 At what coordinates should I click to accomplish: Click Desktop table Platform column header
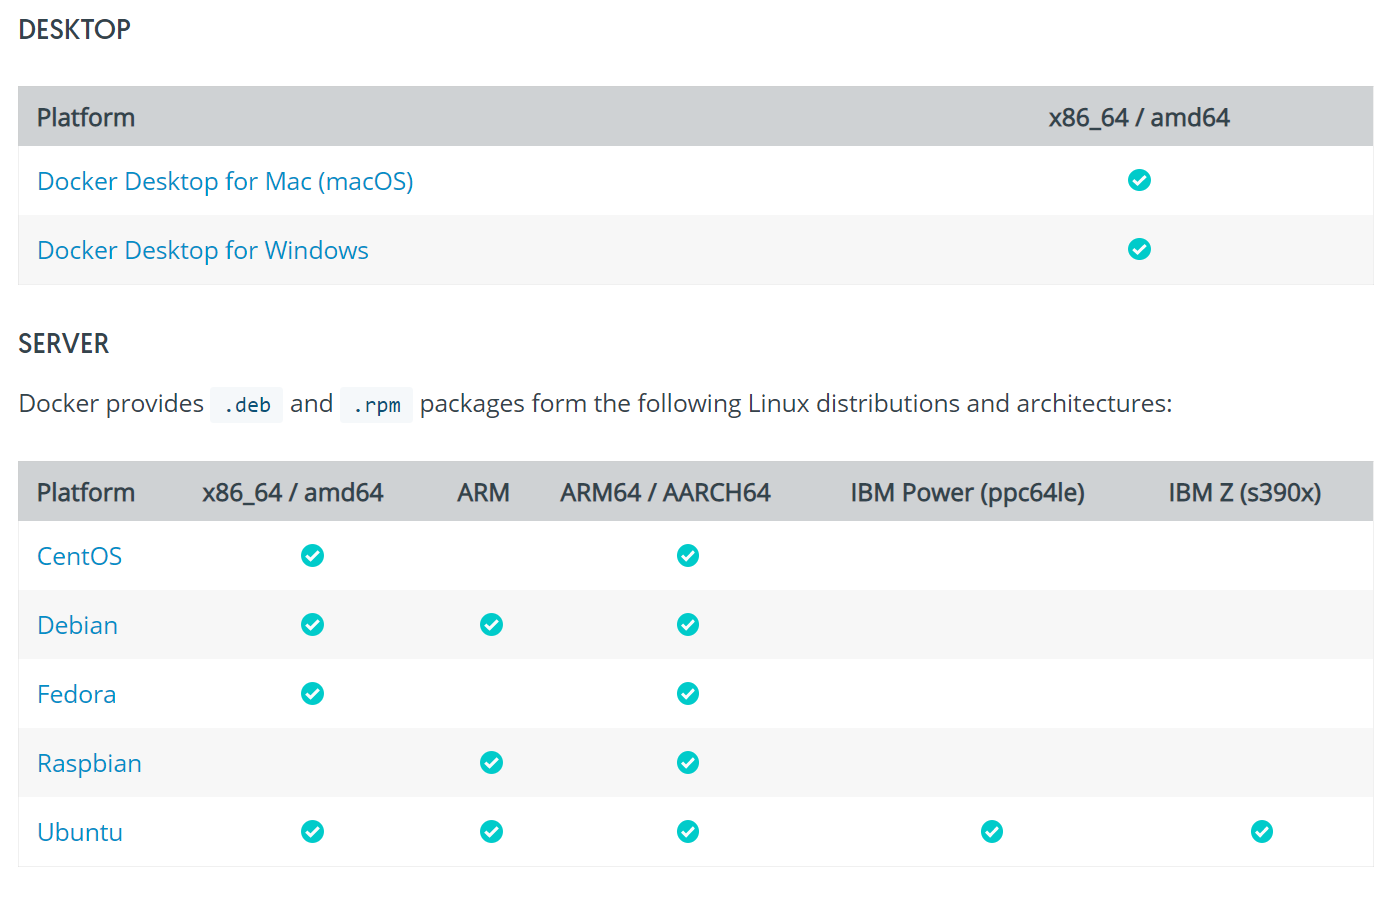(x=86, y=118)
